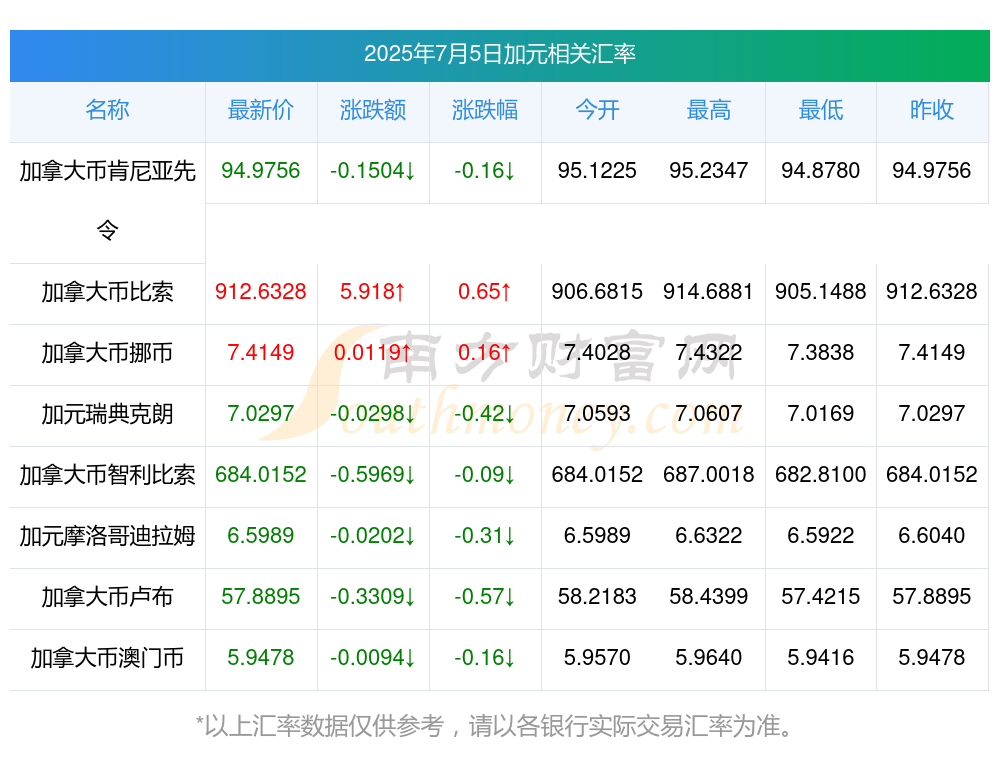Viewport: 1000px width, 757px height.
Task: Click the percentage change -0.31↓
Action: (x=485, y=536)
